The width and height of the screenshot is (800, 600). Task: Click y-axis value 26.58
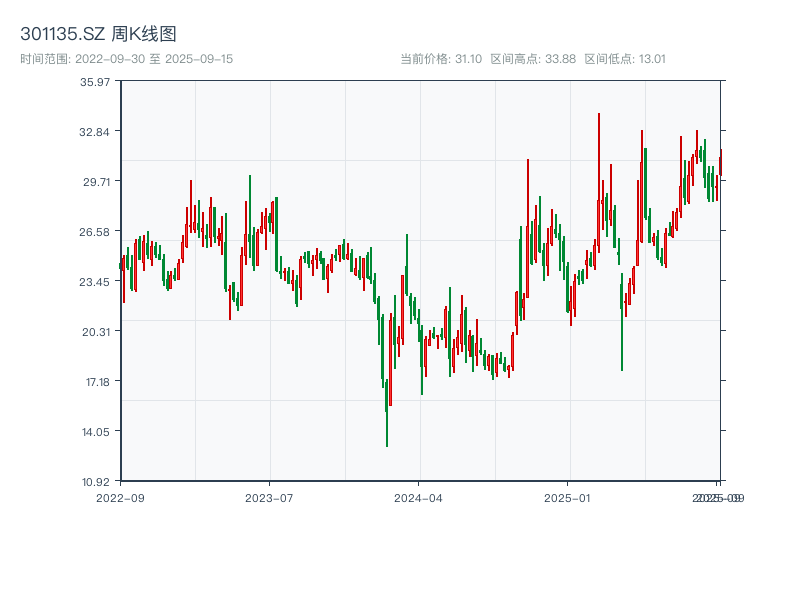pyautogui.click(x=94, y=232)
